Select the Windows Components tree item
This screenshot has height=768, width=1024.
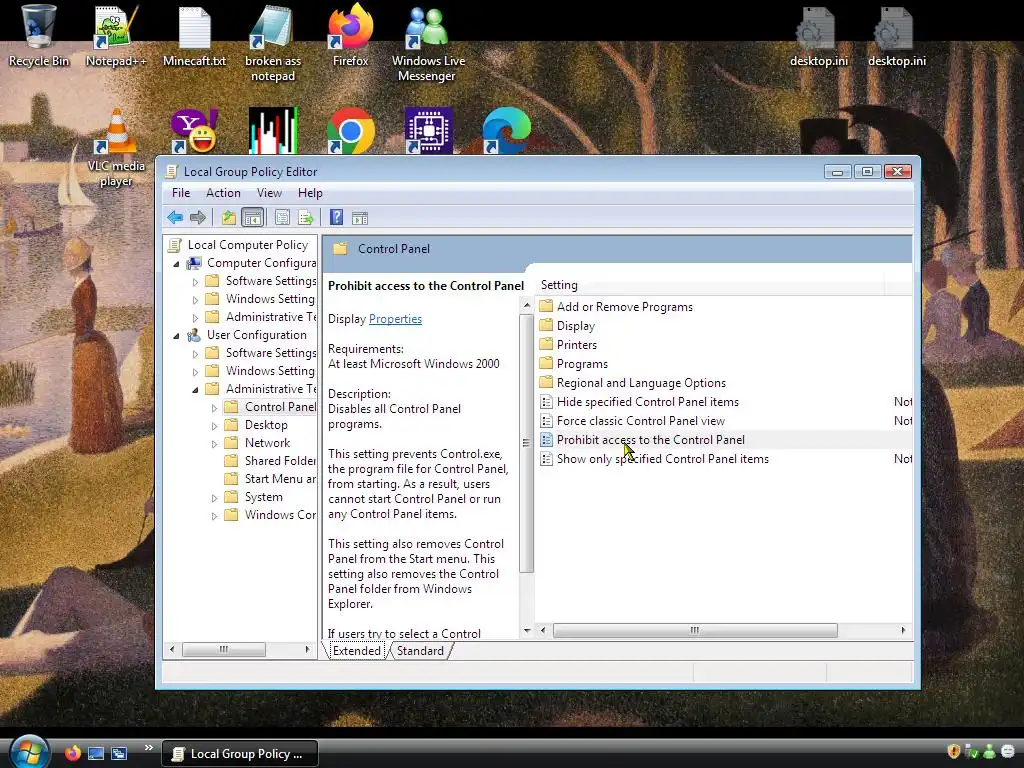tap(280, 515)
